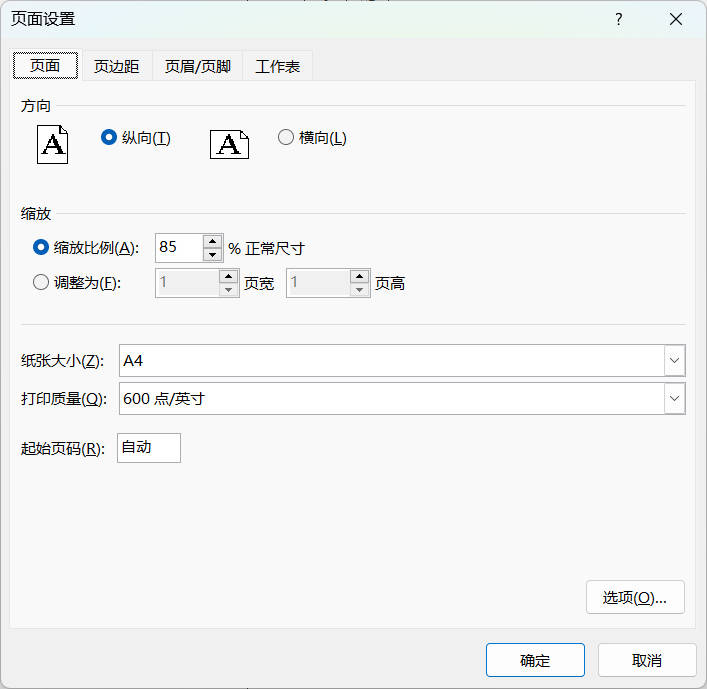This screenshot has height=689, width=707.
Task: Close the 页面设置 dialog
Action: pyautogui.click(x=675, y=19)
